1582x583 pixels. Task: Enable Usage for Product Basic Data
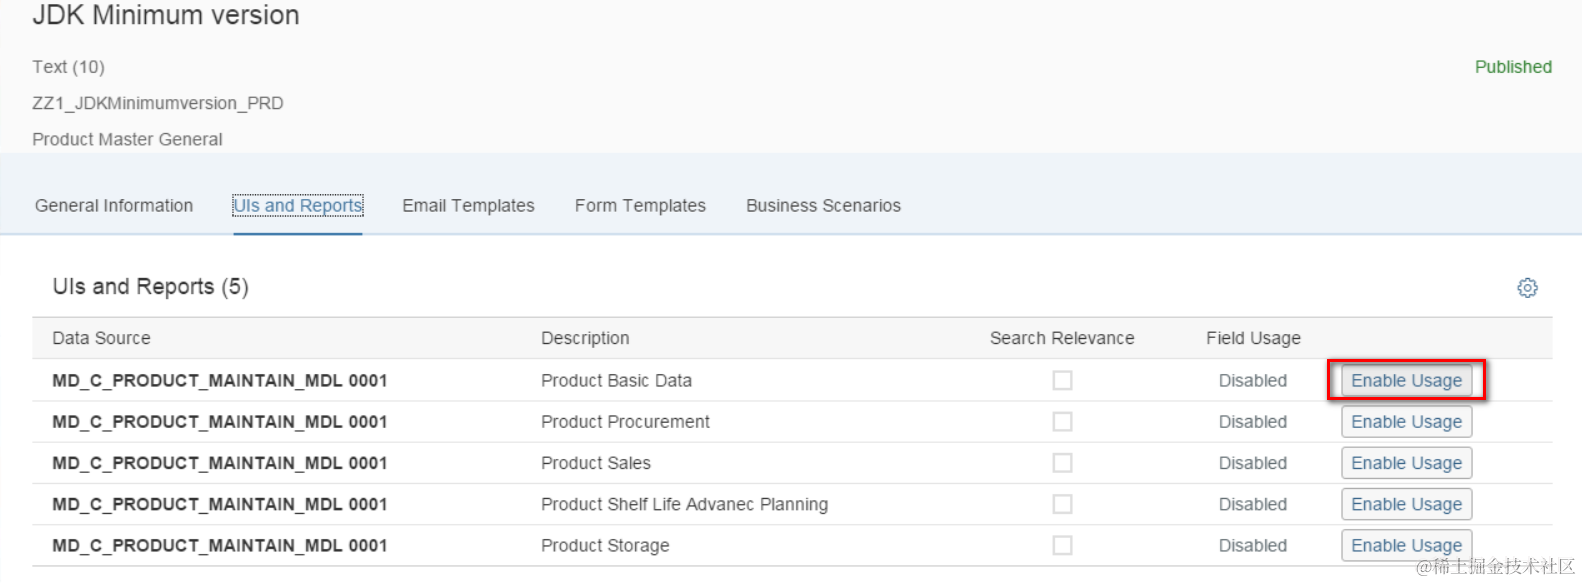point(1406,381)
